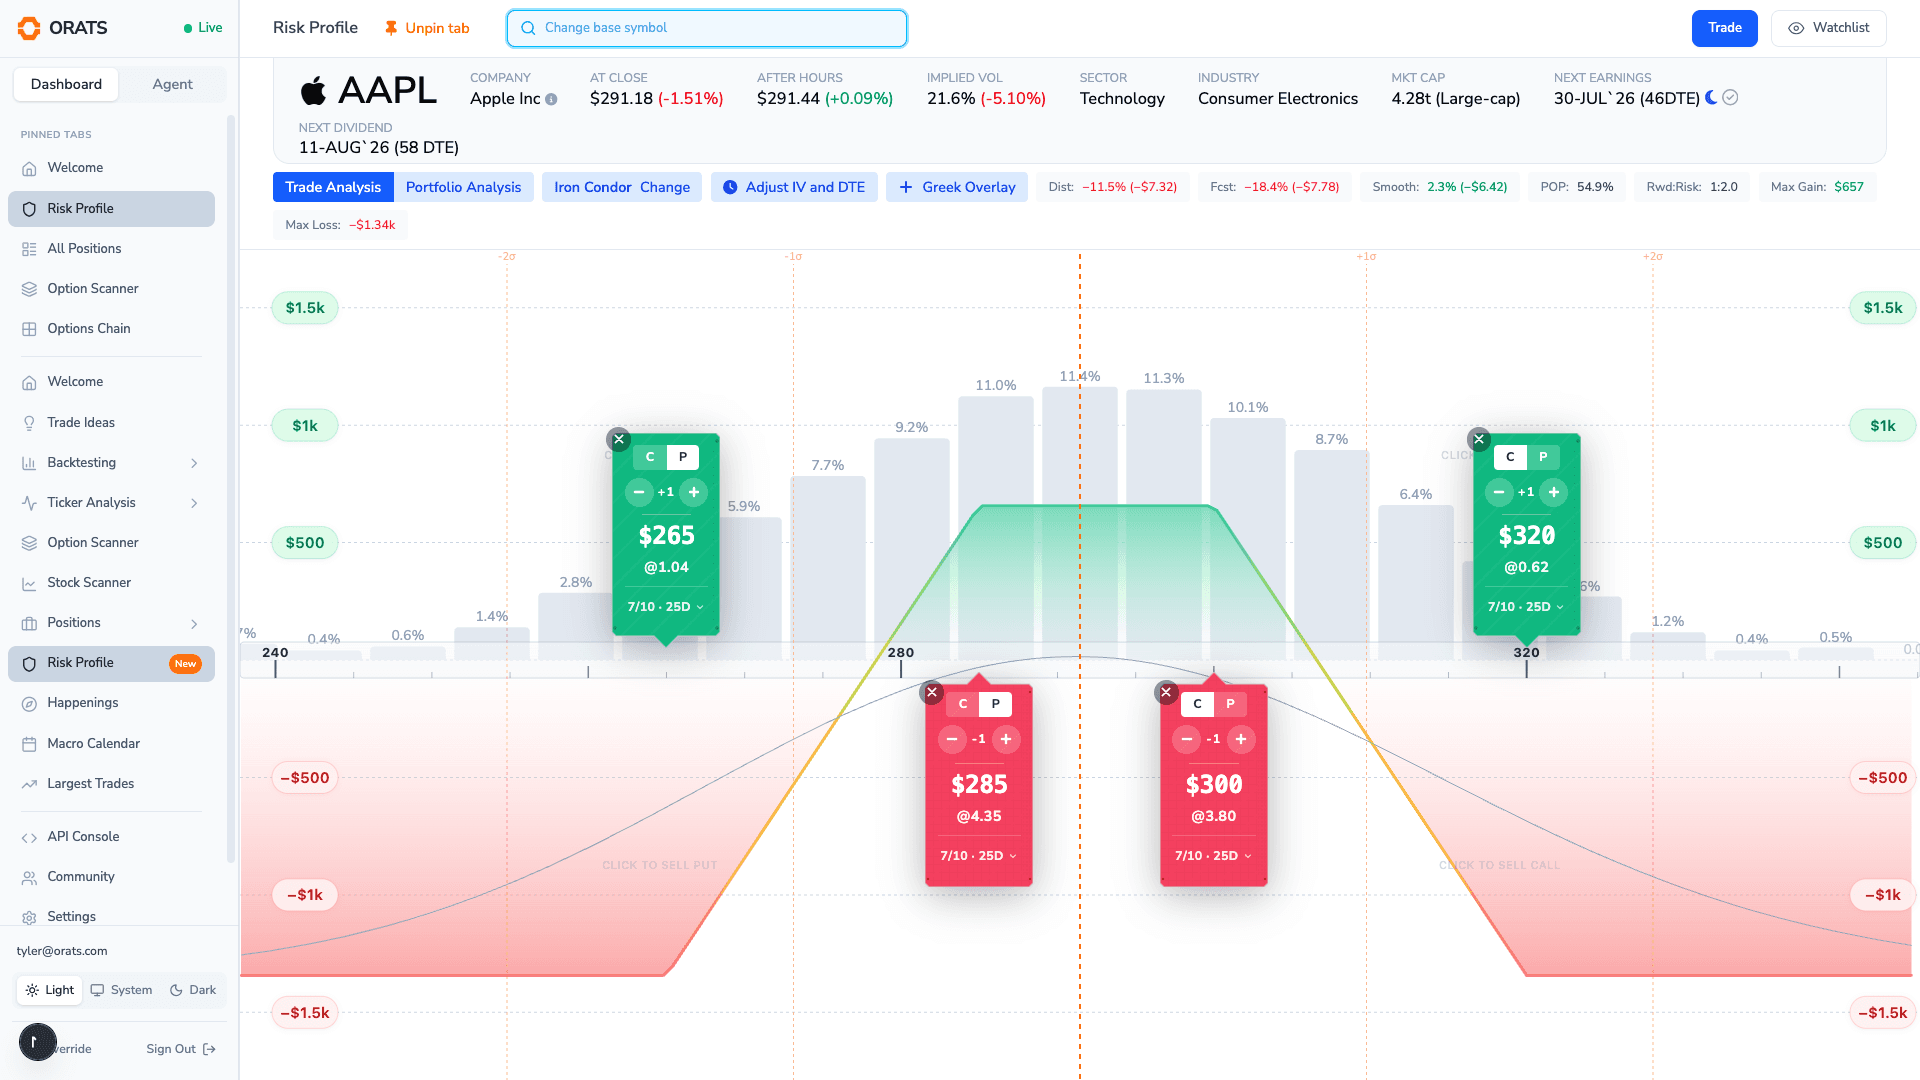
Task: Select the Dark theme option
Action: pyautogui.click(x=193, y=990)
